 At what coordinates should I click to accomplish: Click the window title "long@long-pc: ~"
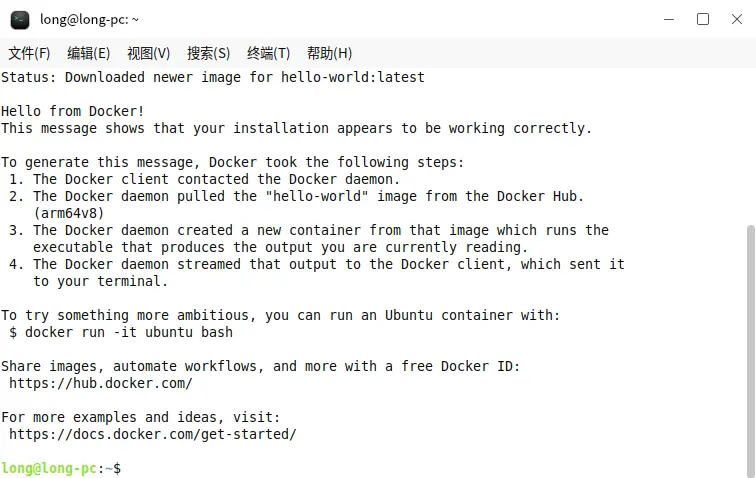pyautogui.click(x=90, y=19)
